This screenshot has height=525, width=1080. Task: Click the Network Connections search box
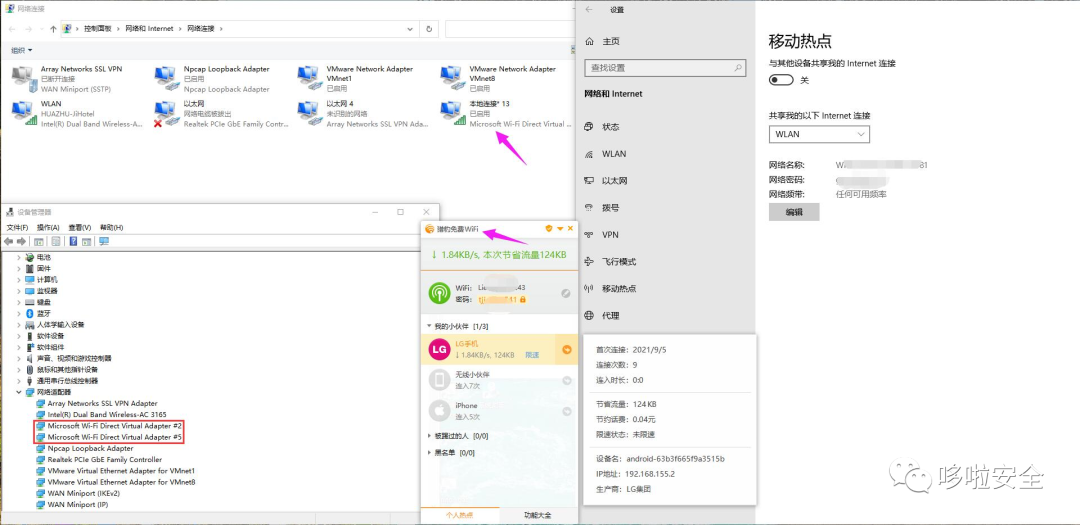coord(508,29)
